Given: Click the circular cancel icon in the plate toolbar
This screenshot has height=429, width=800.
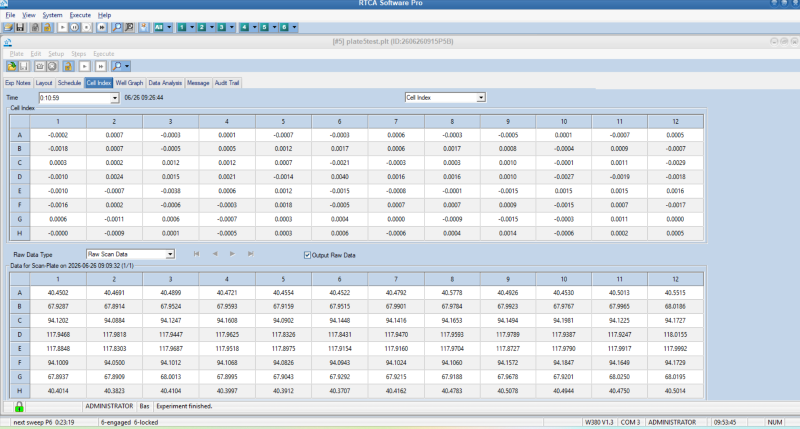Looking at the screenshot, I should pos(52,66).
